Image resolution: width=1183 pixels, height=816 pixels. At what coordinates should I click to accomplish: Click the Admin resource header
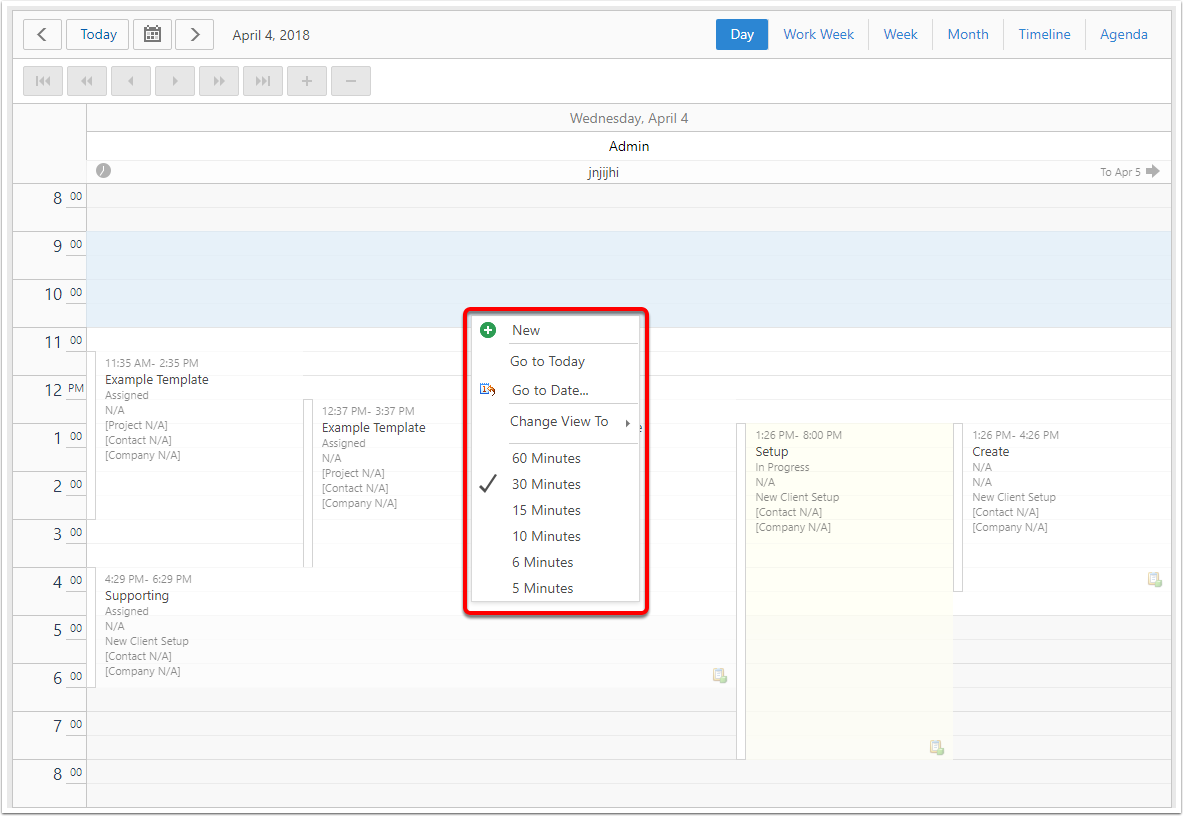pyautogui.click(x=628, y=146)
